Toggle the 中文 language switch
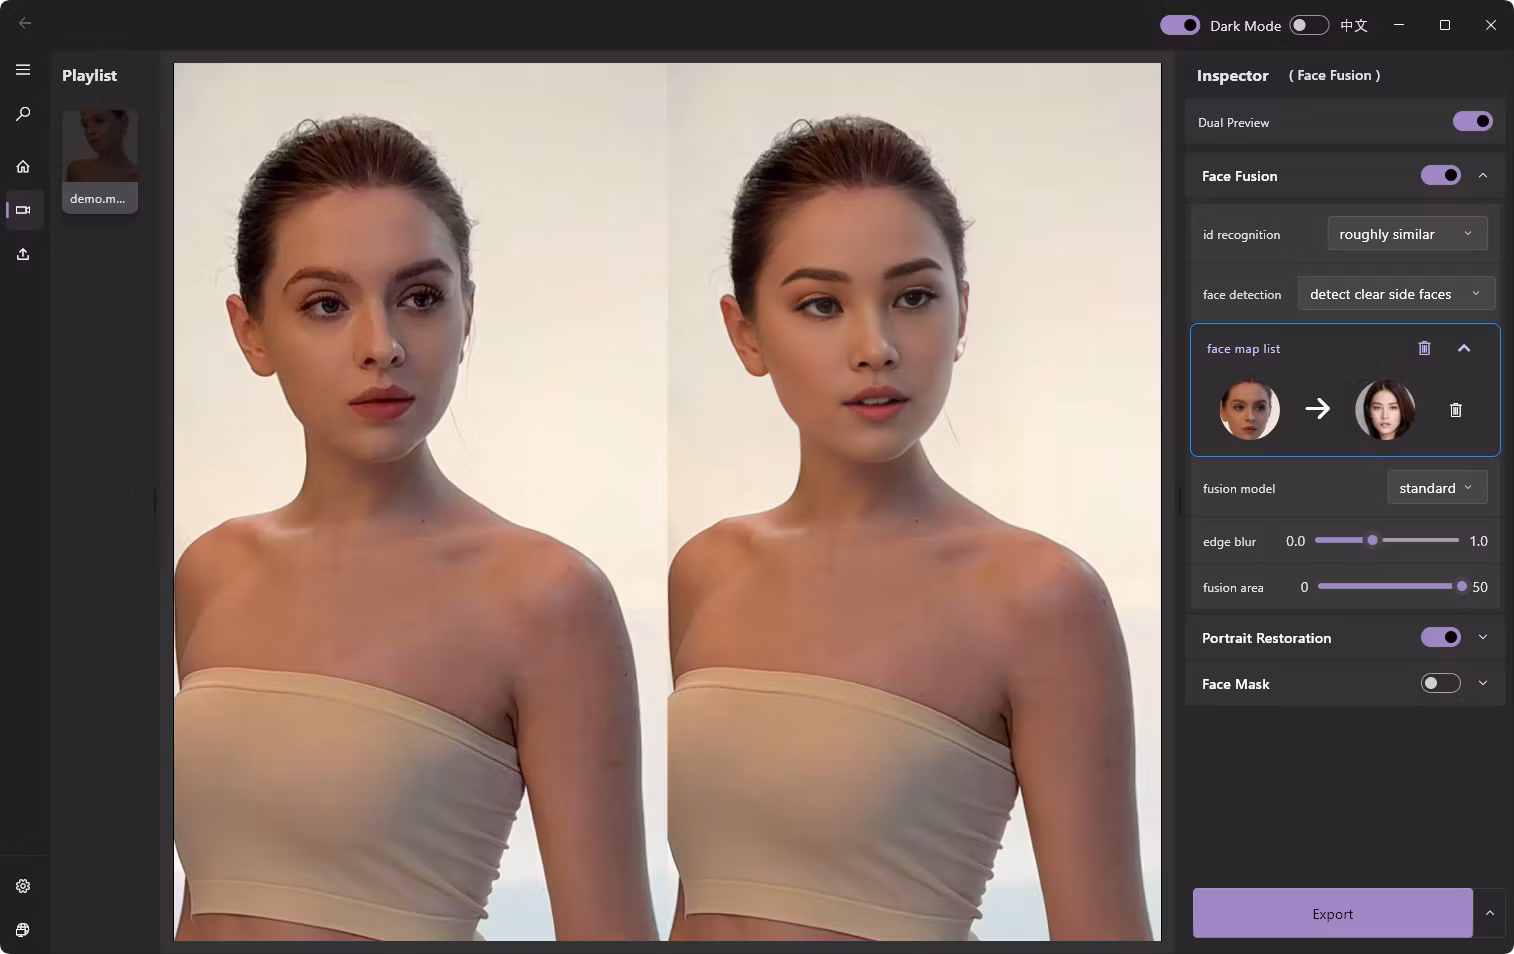 1308,25
